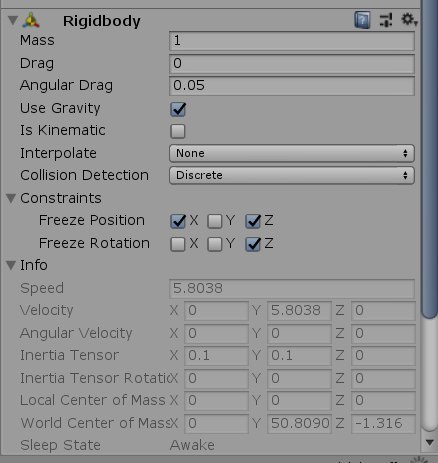The height and width of the screenshot is (463, 438).
Task: Click the Interpolate label
Action: pyautogui.click(x=58, y=154)
